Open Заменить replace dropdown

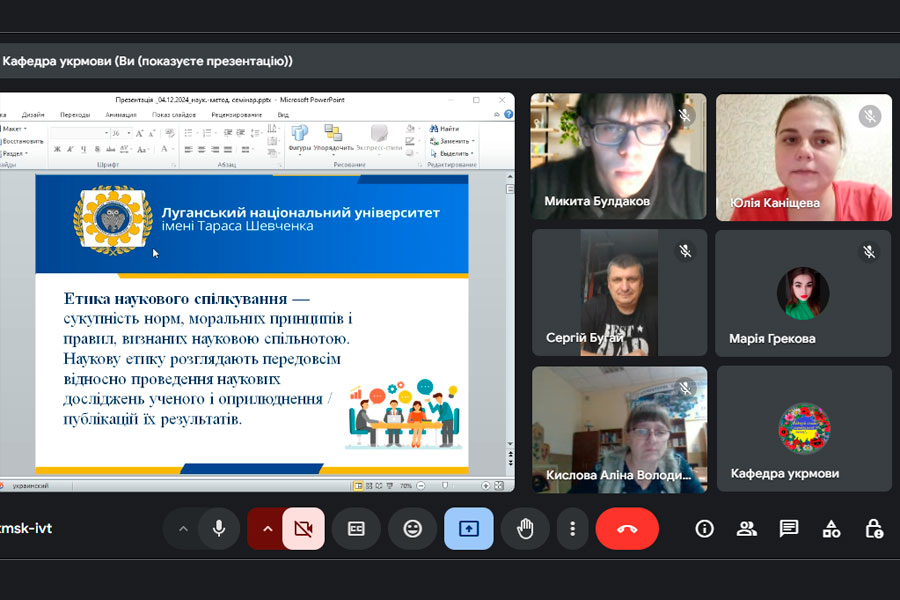pos(452,141)
